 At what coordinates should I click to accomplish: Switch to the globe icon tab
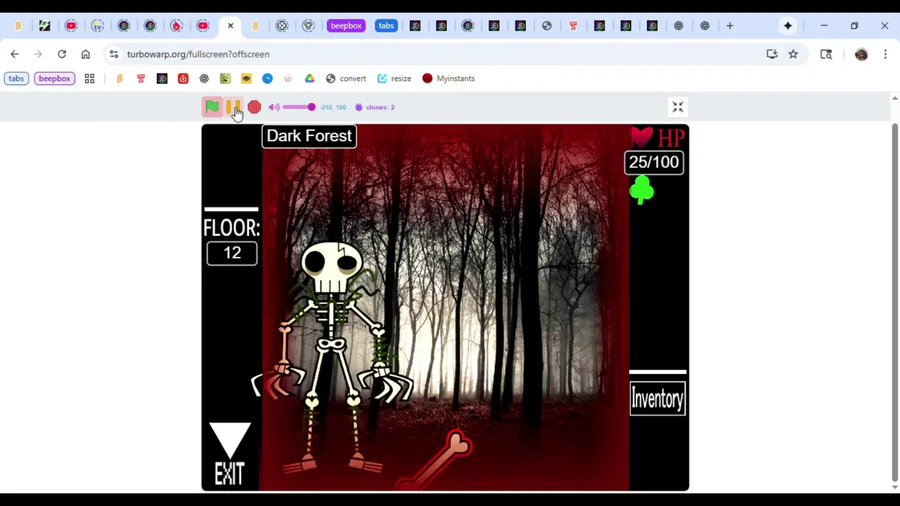click(546, 26)
